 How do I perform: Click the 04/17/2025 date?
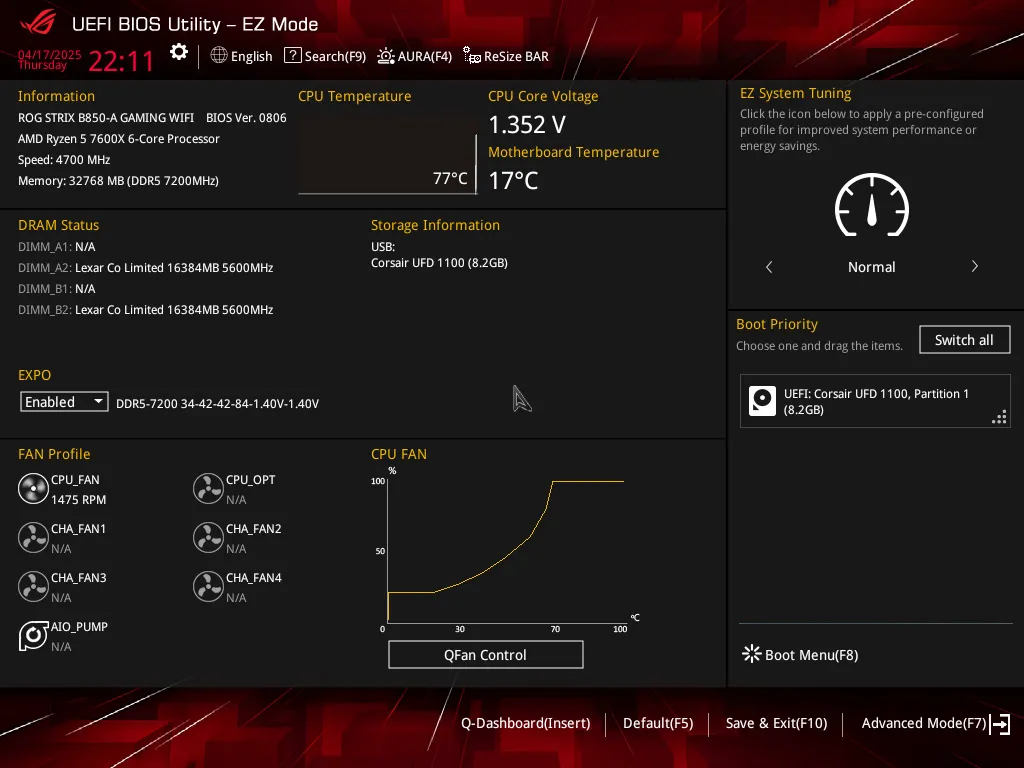click(50, 54)
